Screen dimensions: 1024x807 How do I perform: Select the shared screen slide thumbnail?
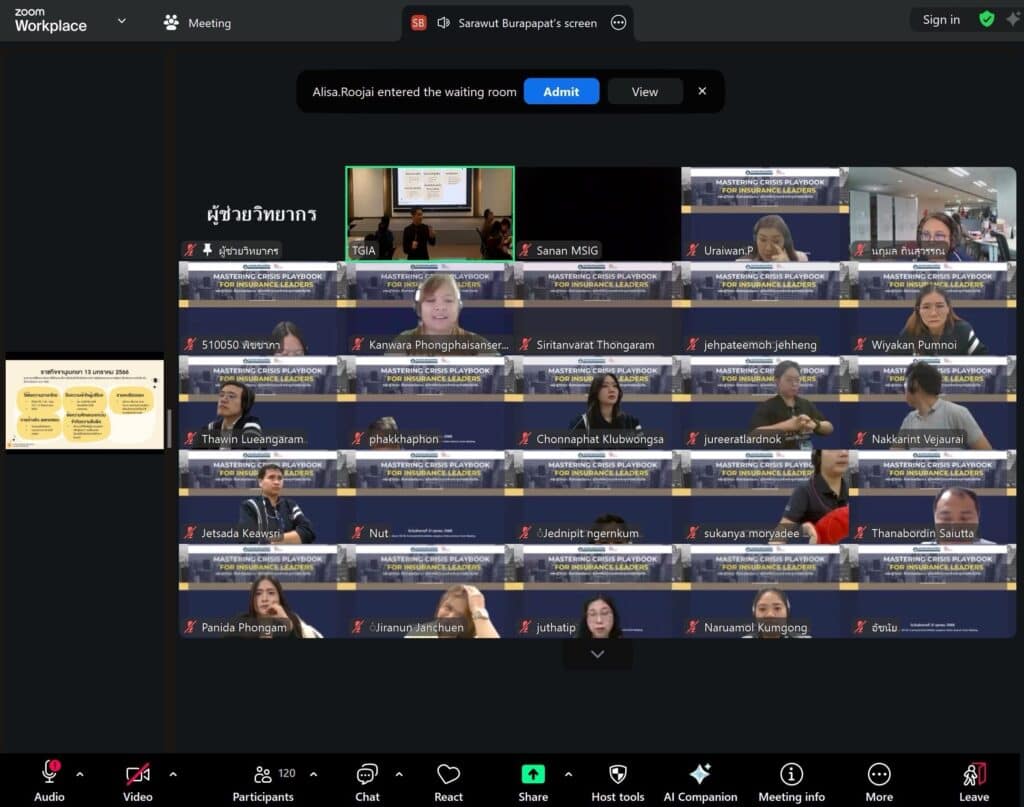point(85,402)
